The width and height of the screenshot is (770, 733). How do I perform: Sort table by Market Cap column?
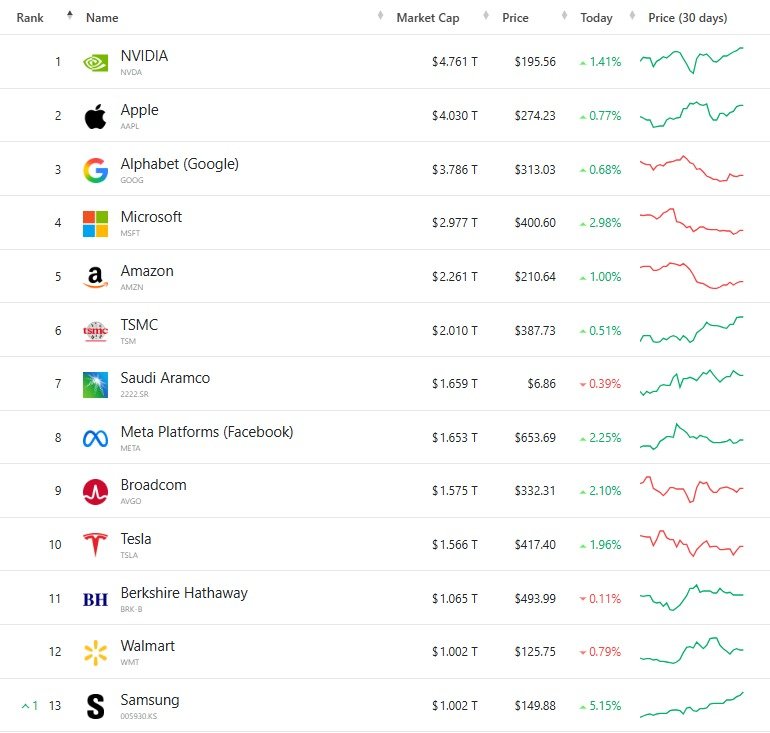tap(428, 18)
